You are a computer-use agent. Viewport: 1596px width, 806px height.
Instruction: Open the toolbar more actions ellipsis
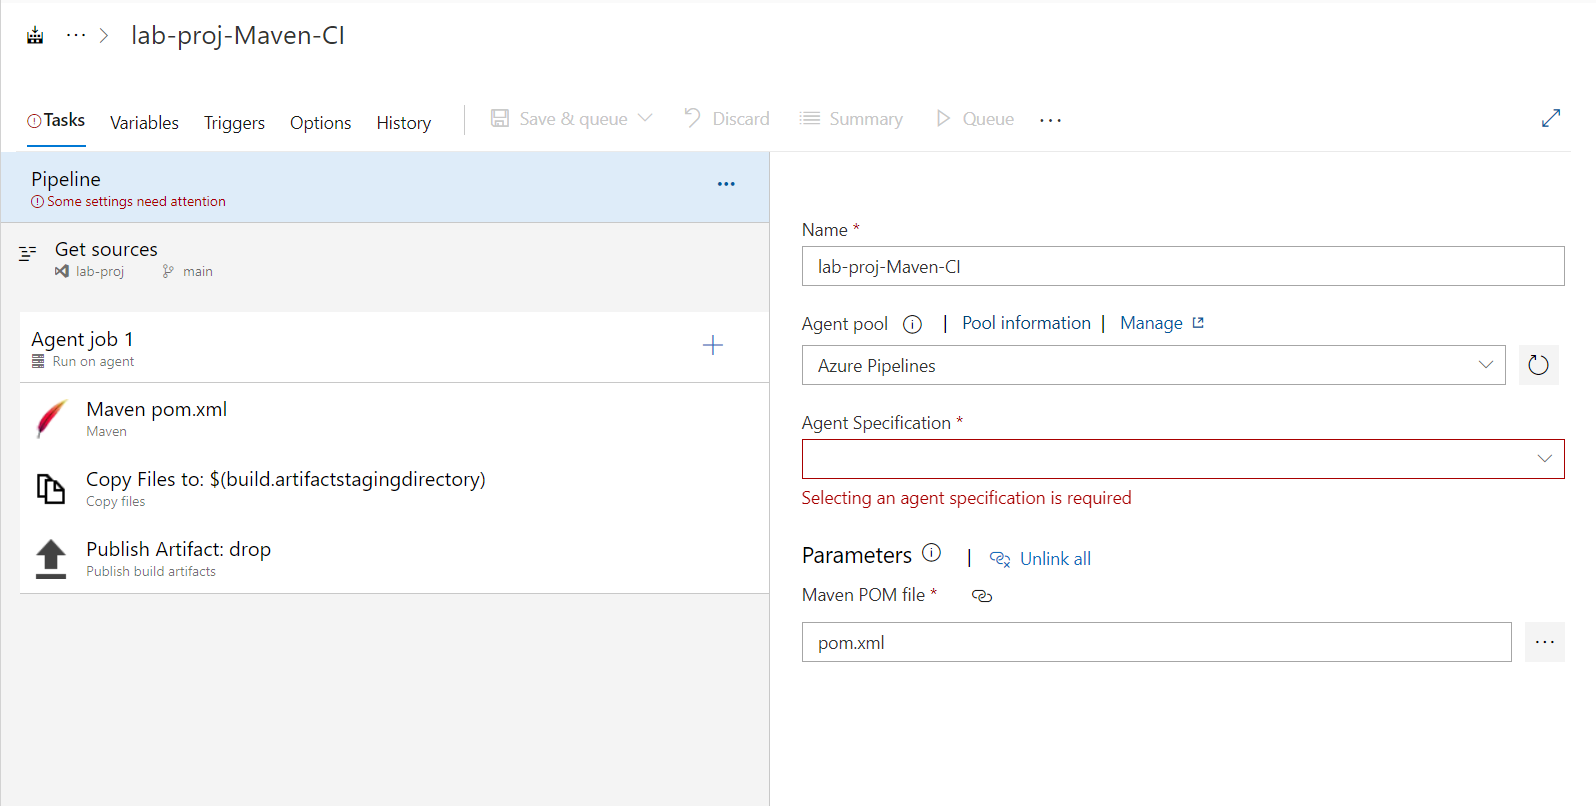tap(1050, 120)
